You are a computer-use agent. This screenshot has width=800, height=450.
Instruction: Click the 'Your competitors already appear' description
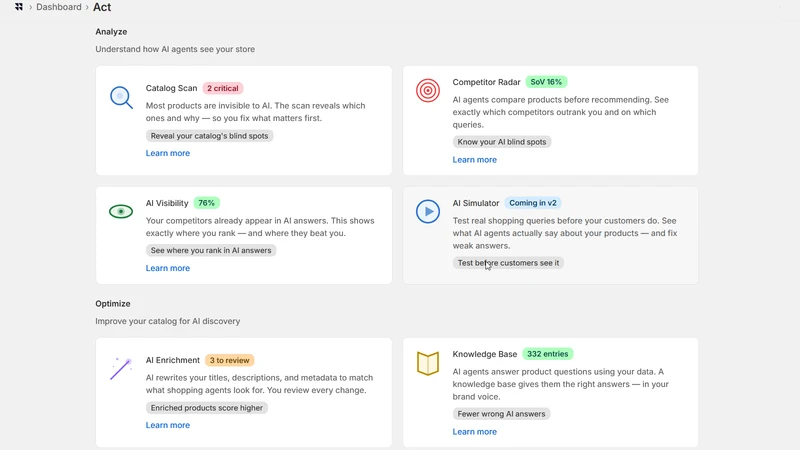coord(260,227)
